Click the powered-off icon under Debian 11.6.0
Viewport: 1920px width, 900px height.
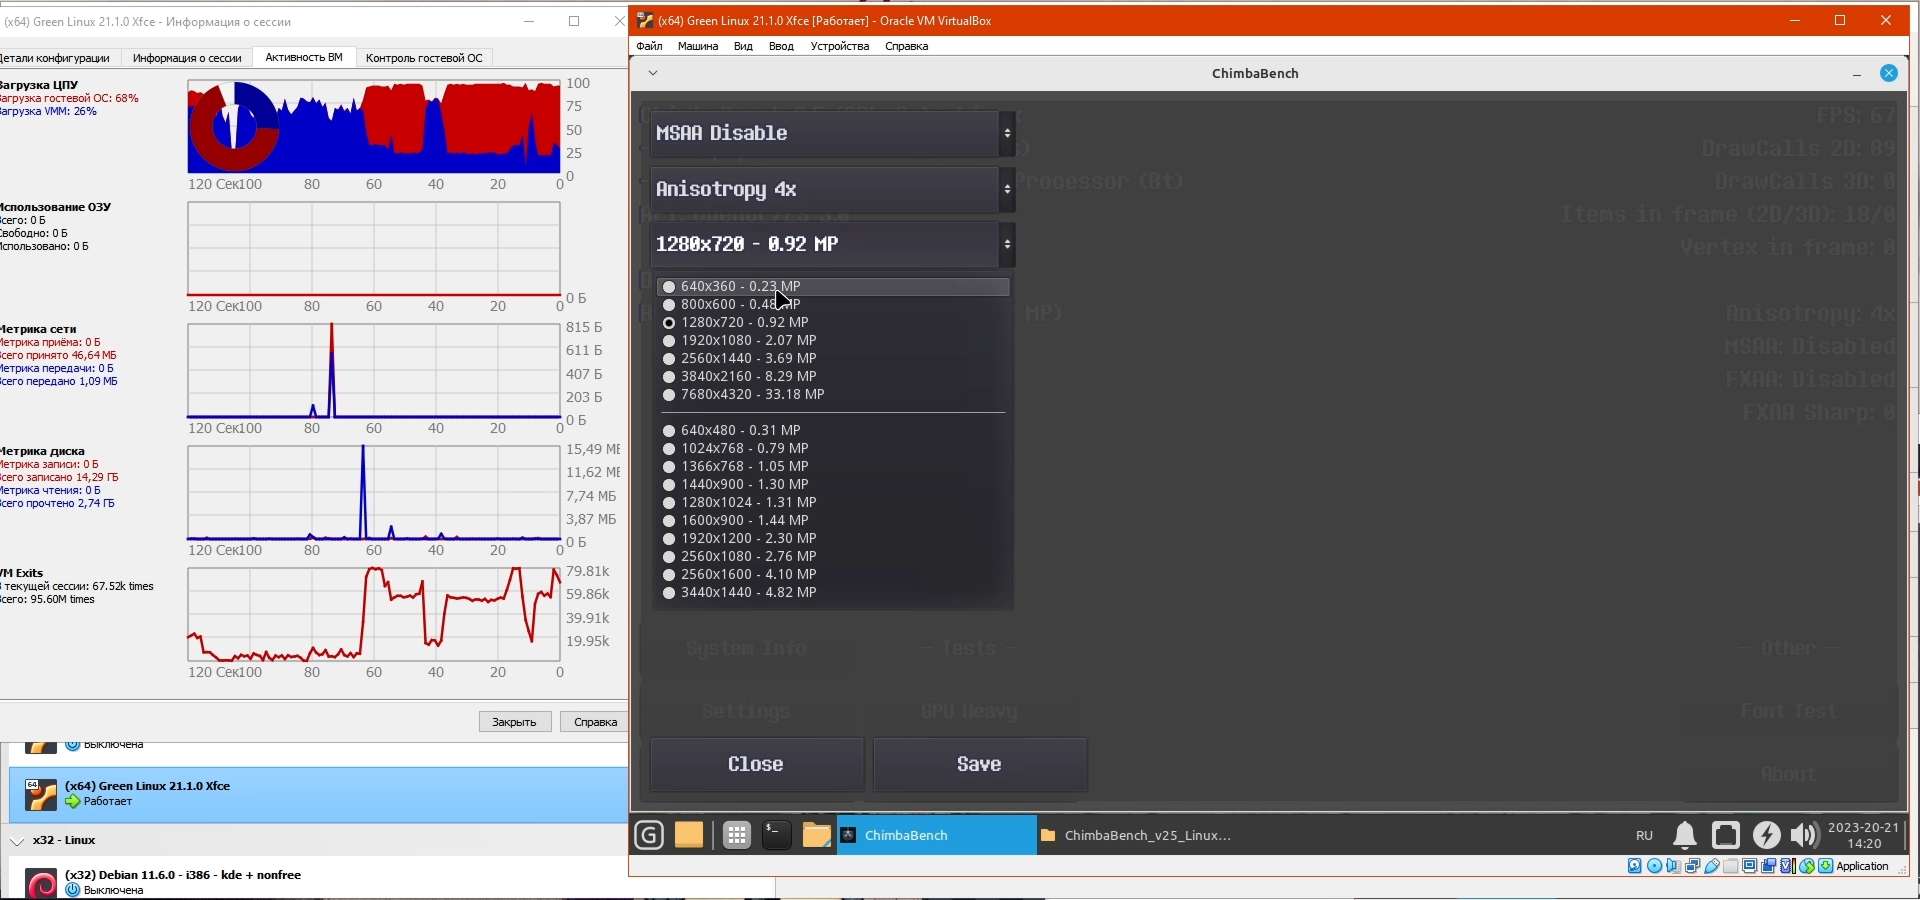[x=72, y=890]
